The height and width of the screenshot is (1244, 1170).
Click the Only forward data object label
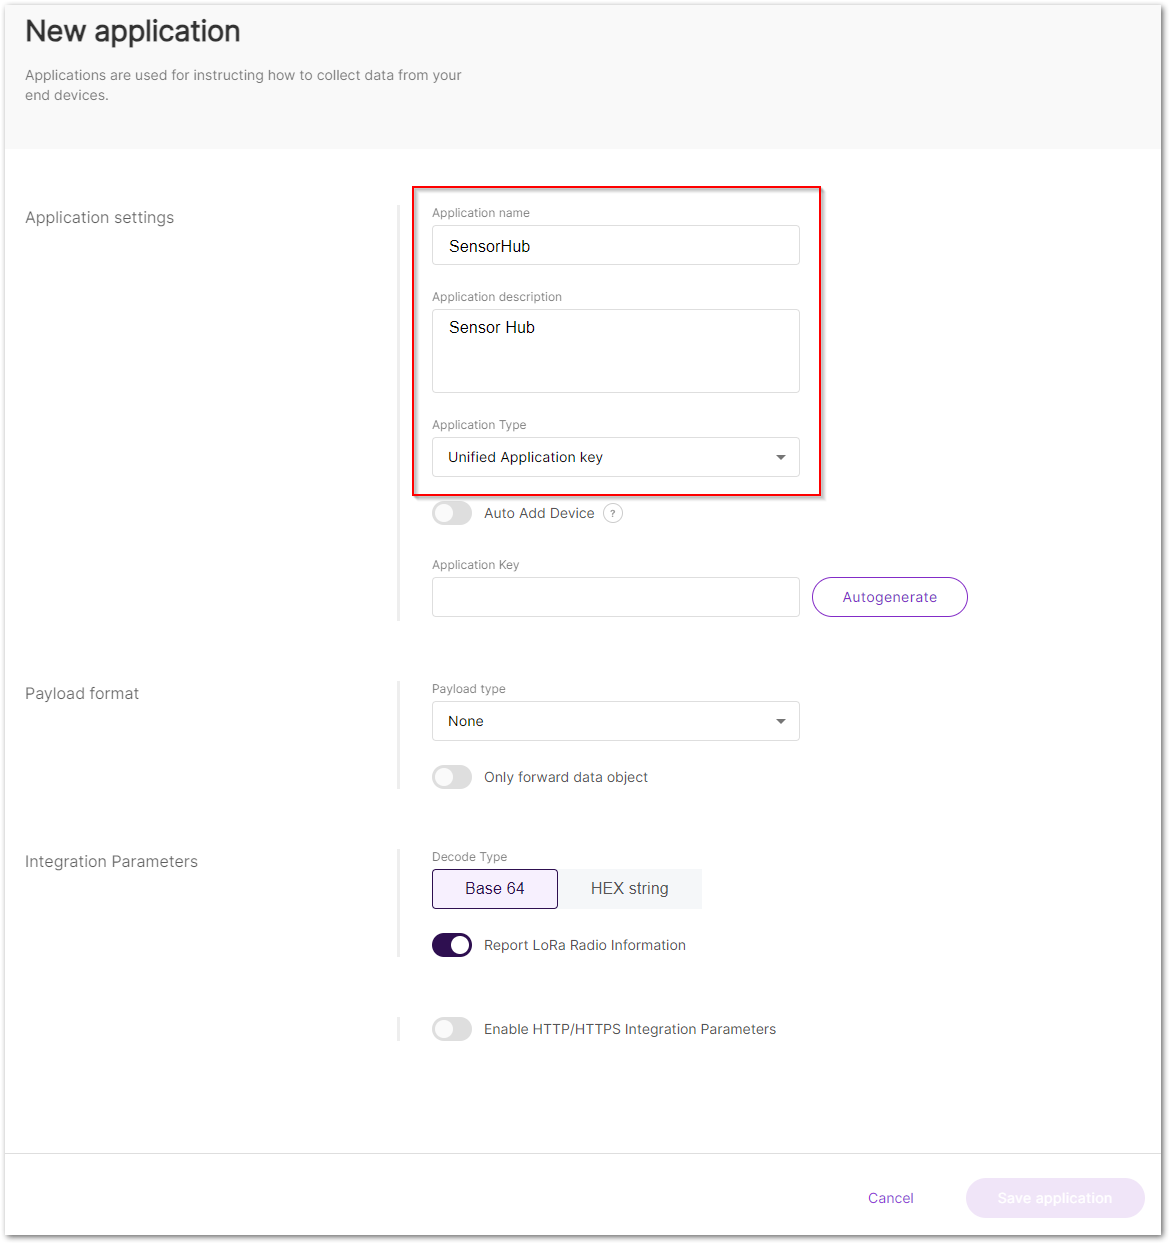click(x=566, y=777)
